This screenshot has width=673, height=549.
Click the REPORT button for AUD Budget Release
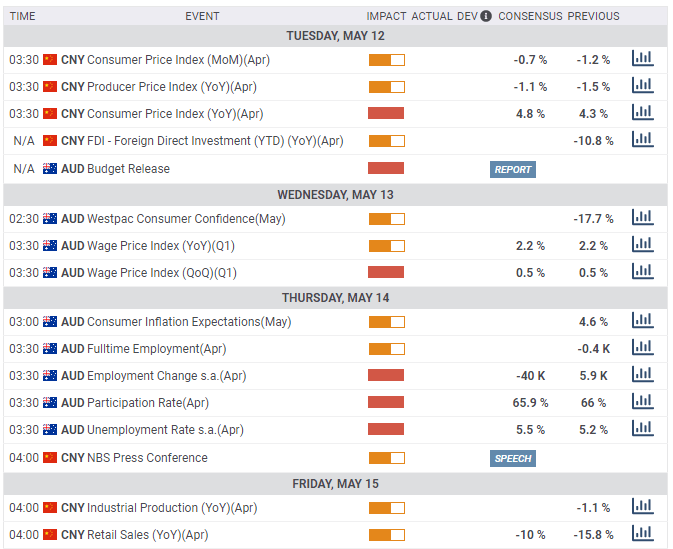(512, 170)
